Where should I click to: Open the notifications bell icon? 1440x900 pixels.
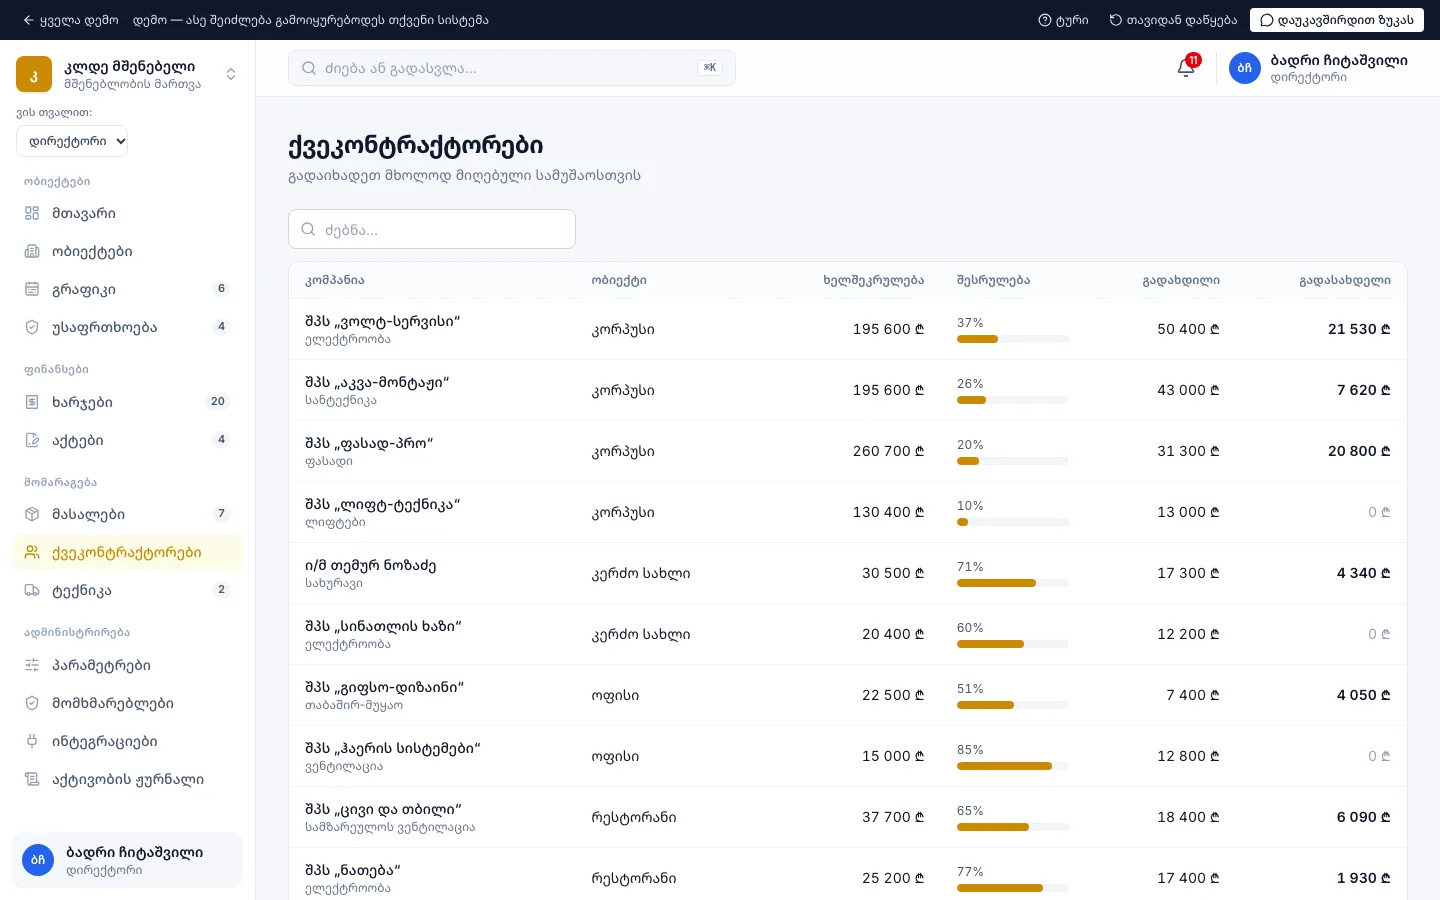tap(1186, 68)
